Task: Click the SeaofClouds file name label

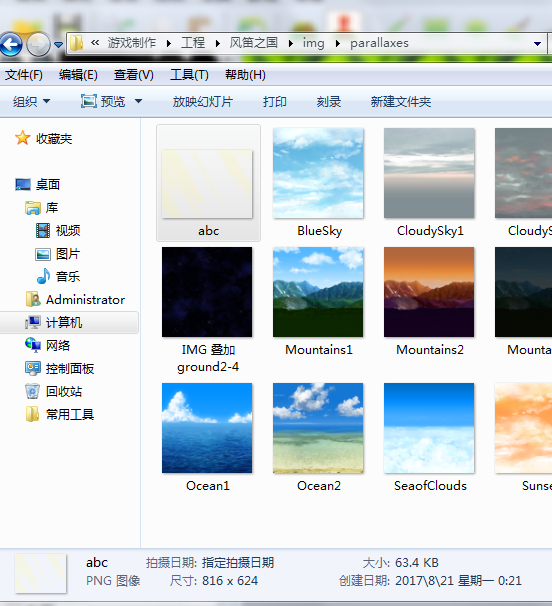Action: 430,486
